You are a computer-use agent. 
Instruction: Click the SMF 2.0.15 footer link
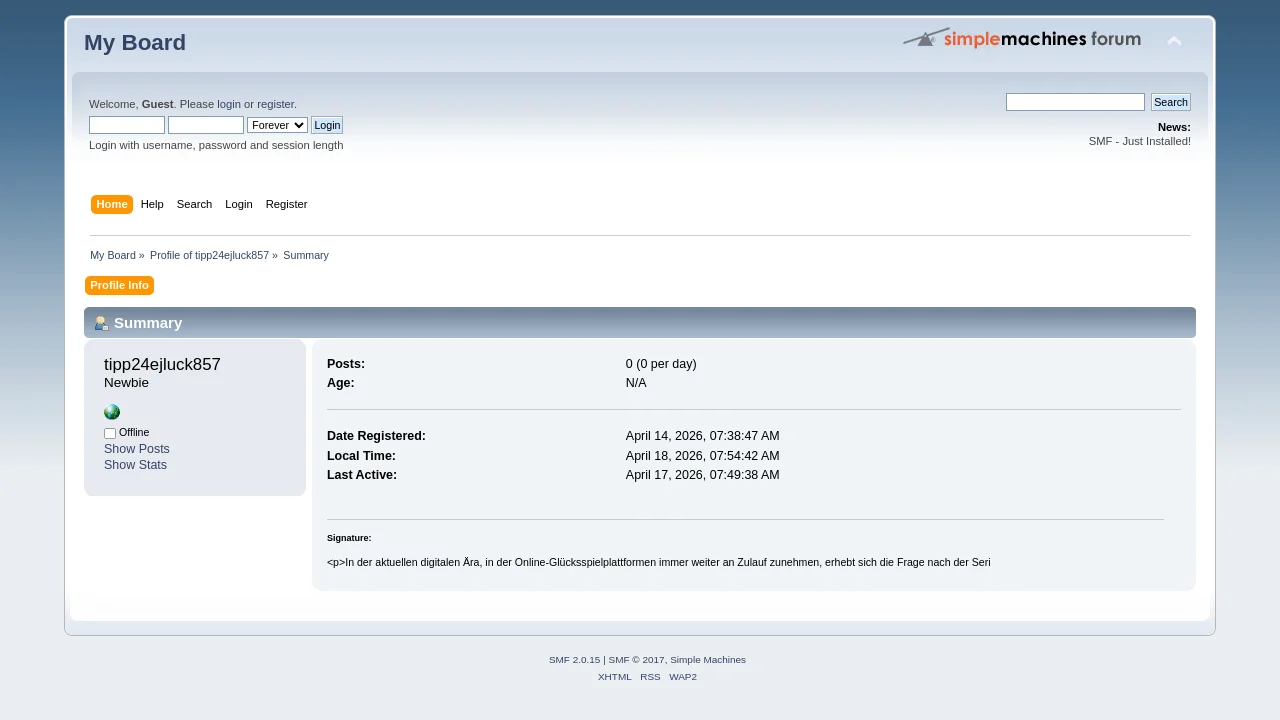coord(574,660)
